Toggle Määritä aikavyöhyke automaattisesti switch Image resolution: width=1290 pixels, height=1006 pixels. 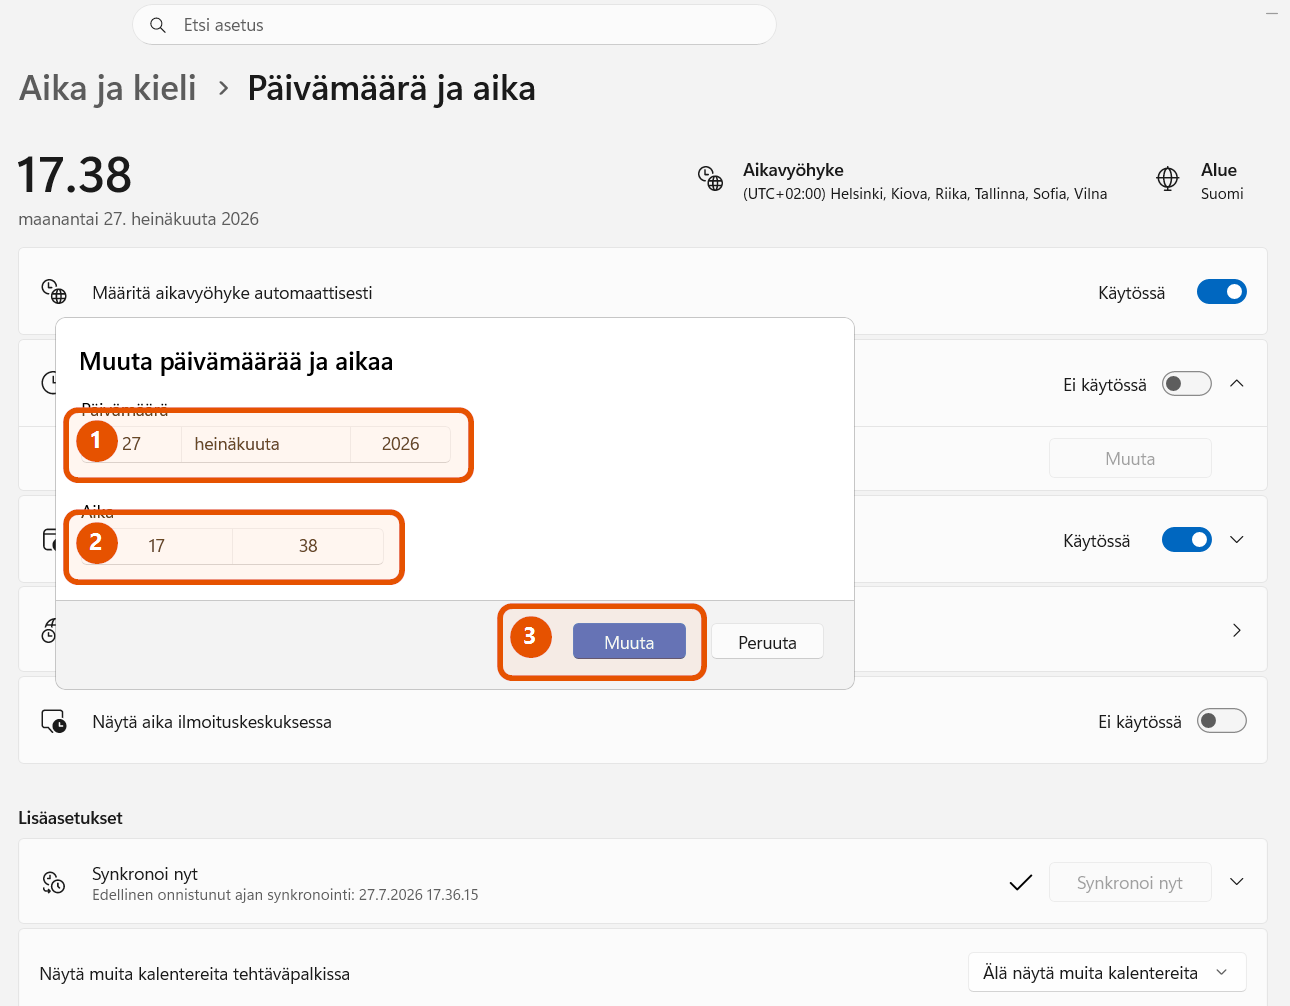coord(1222,292)
